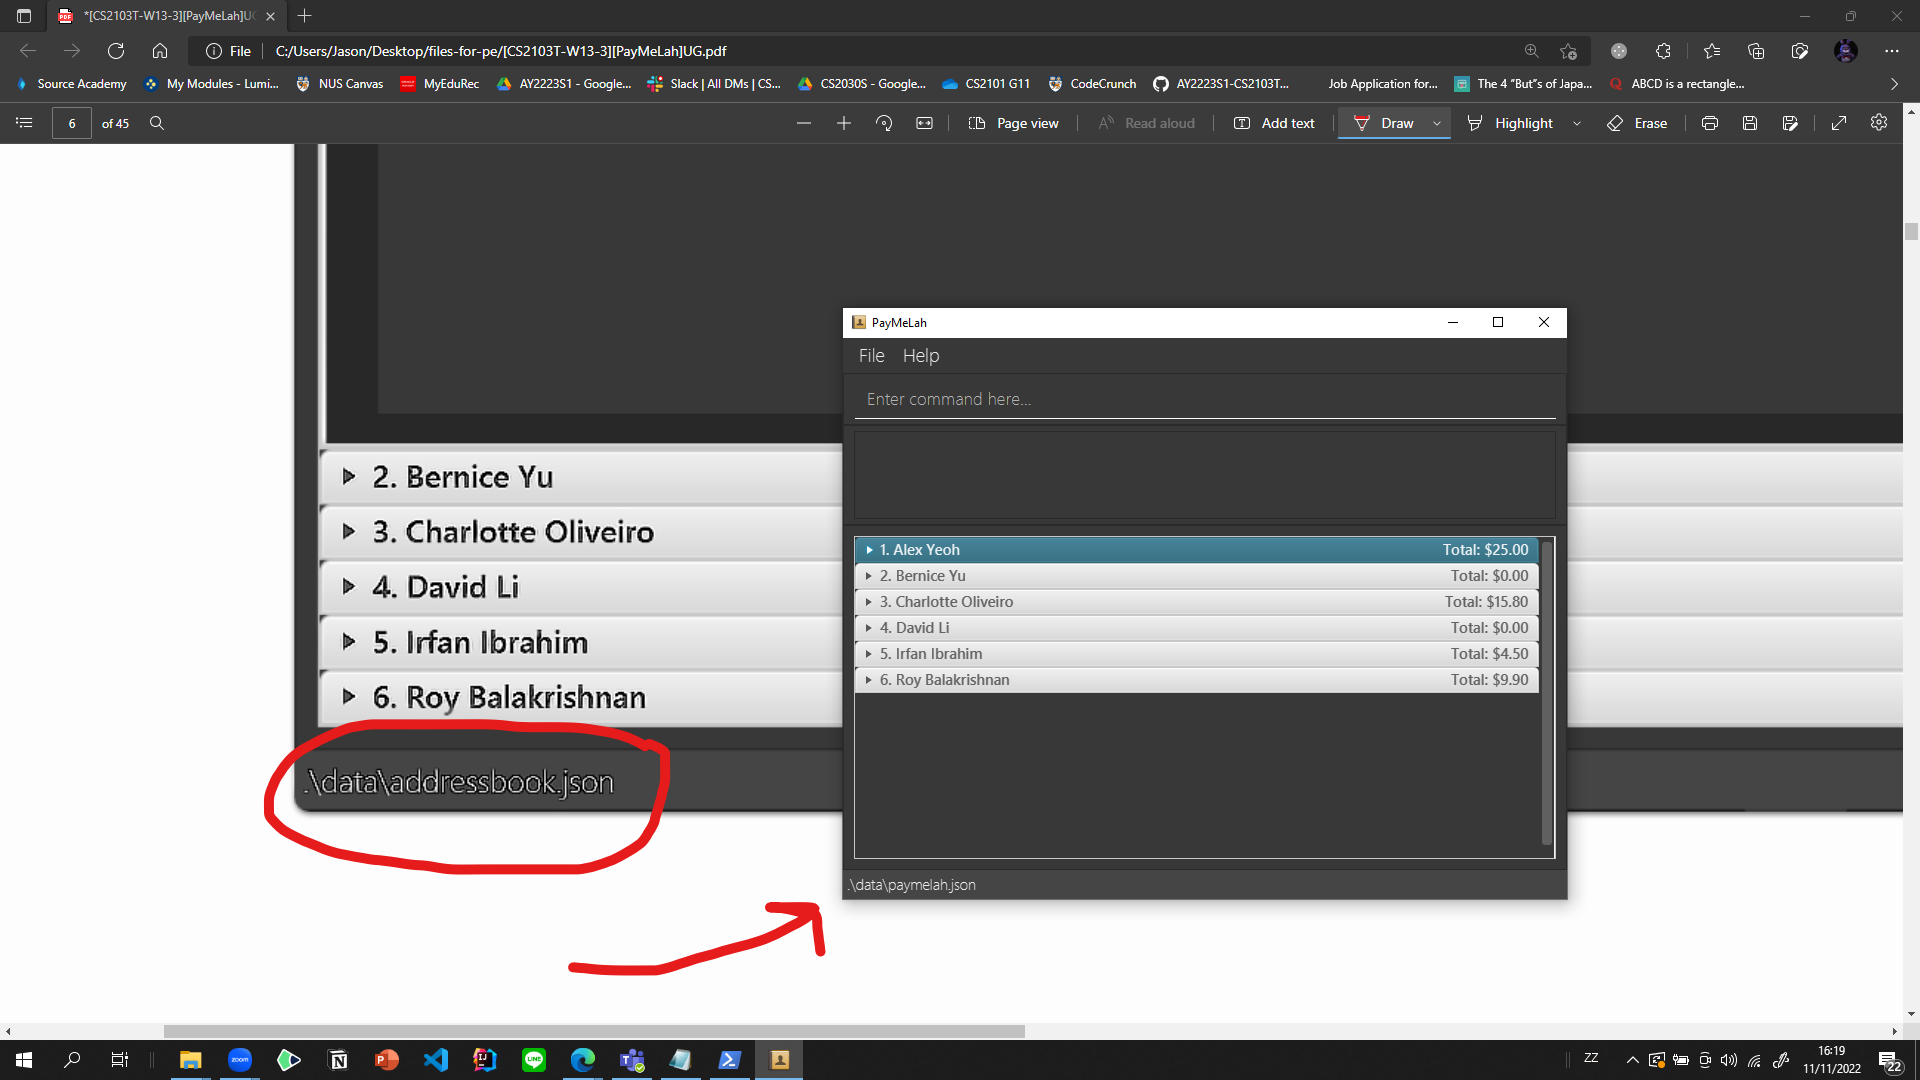Click the Add text button
Viewport: 1920px width, 1080px height.
coord(1275,123)
